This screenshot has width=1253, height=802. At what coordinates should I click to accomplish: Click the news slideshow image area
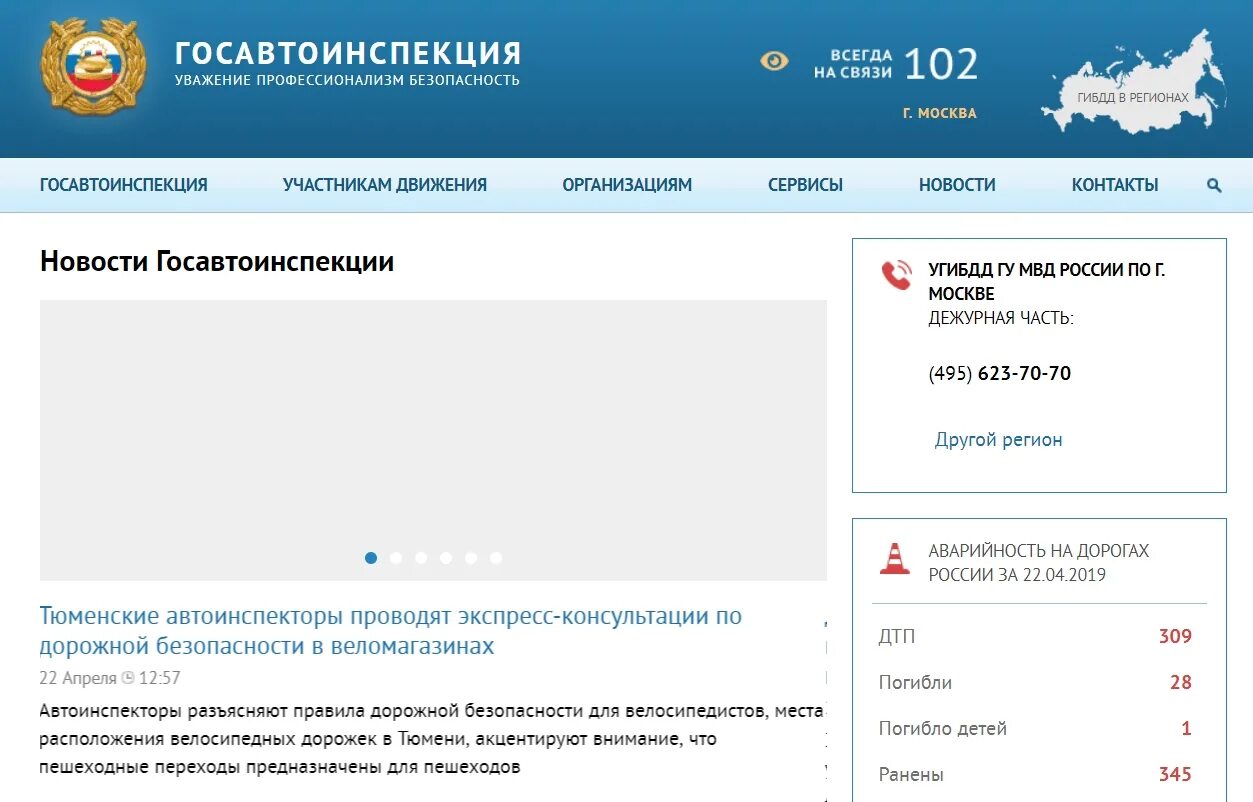tap(433, 440)
